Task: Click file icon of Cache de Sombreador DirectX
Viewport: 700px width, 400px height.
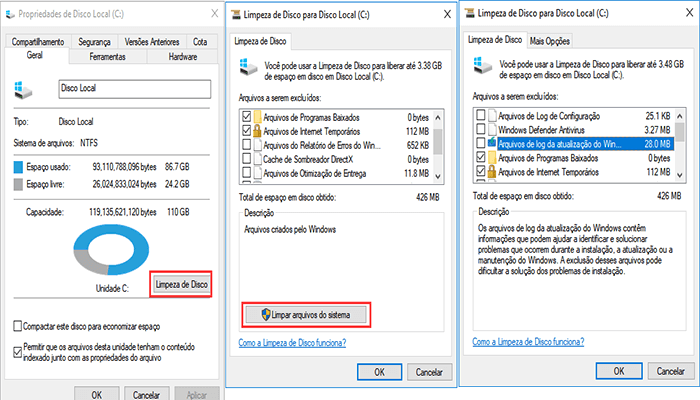Action: point(257,159)
